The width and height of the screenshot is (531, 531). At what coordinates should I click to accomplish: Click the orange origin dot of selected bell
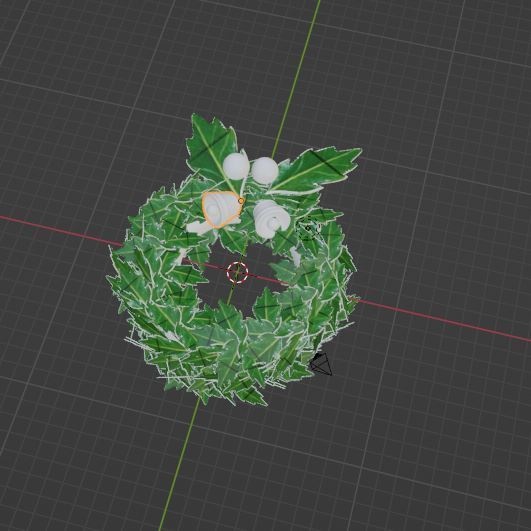[241, 201]
